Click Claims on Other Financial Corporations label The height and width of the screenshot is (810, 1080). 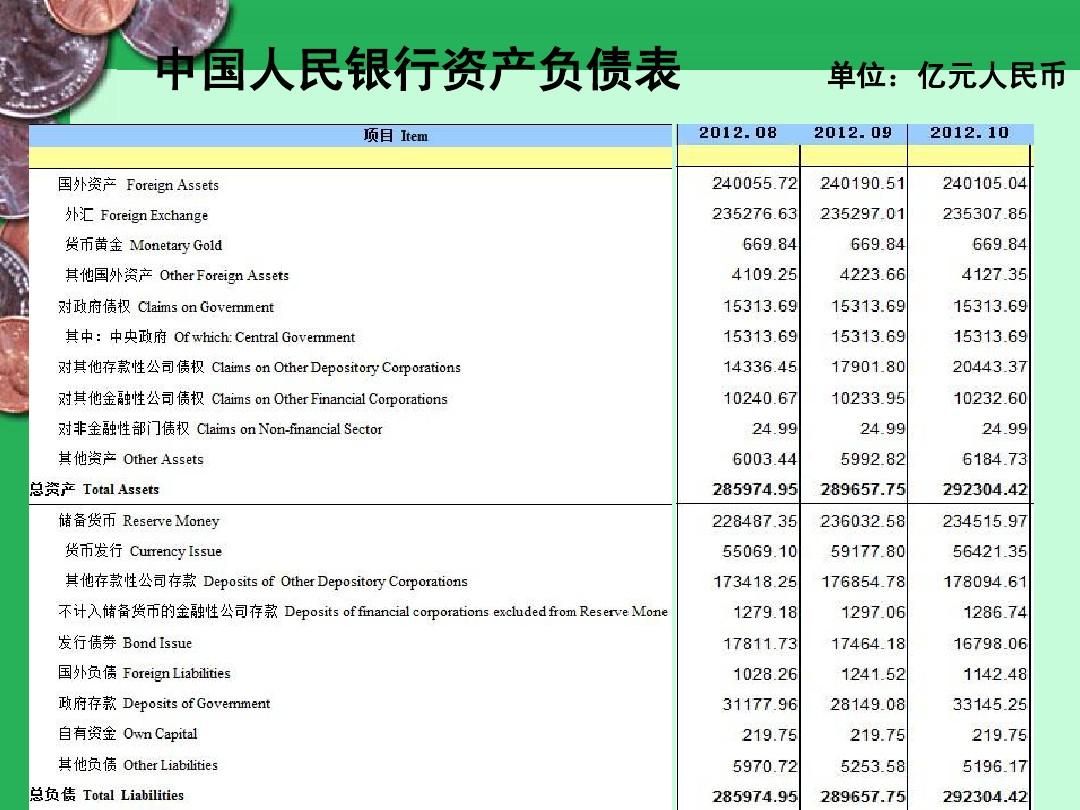253,399
